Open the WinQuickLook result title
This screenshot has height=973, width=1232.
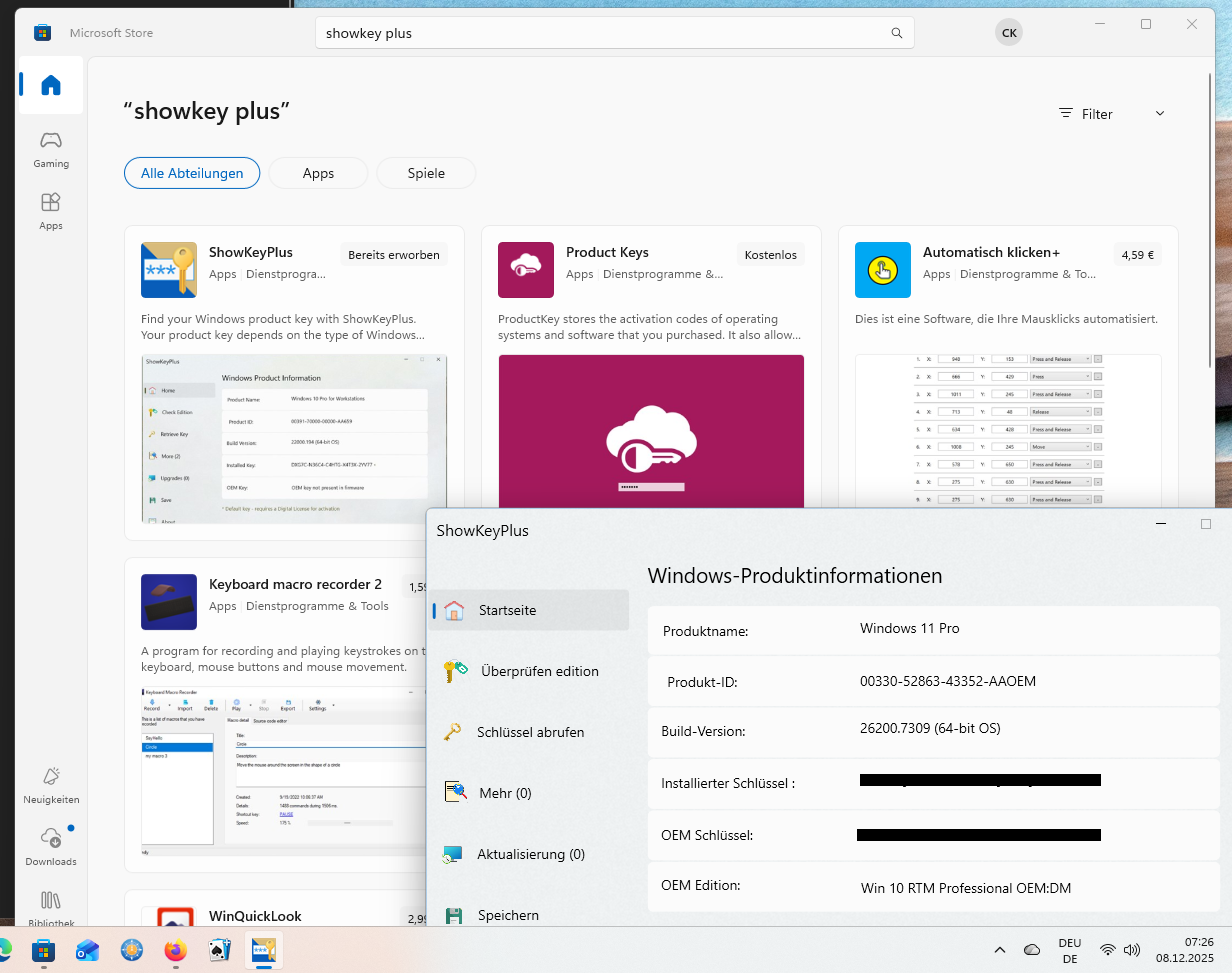pos(255,916)
